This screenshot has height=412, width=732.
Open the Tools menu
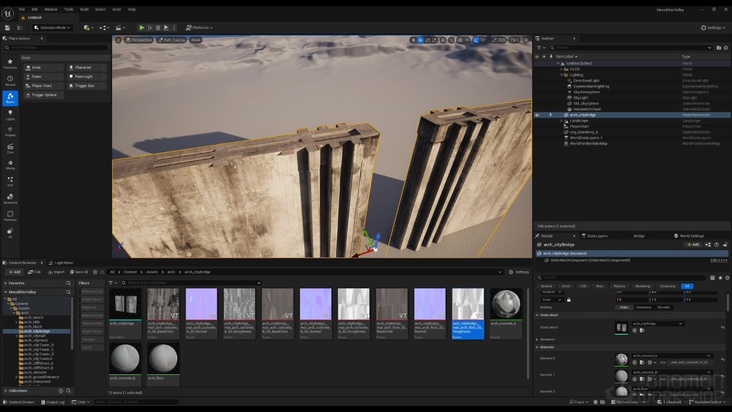pos(69,9)
